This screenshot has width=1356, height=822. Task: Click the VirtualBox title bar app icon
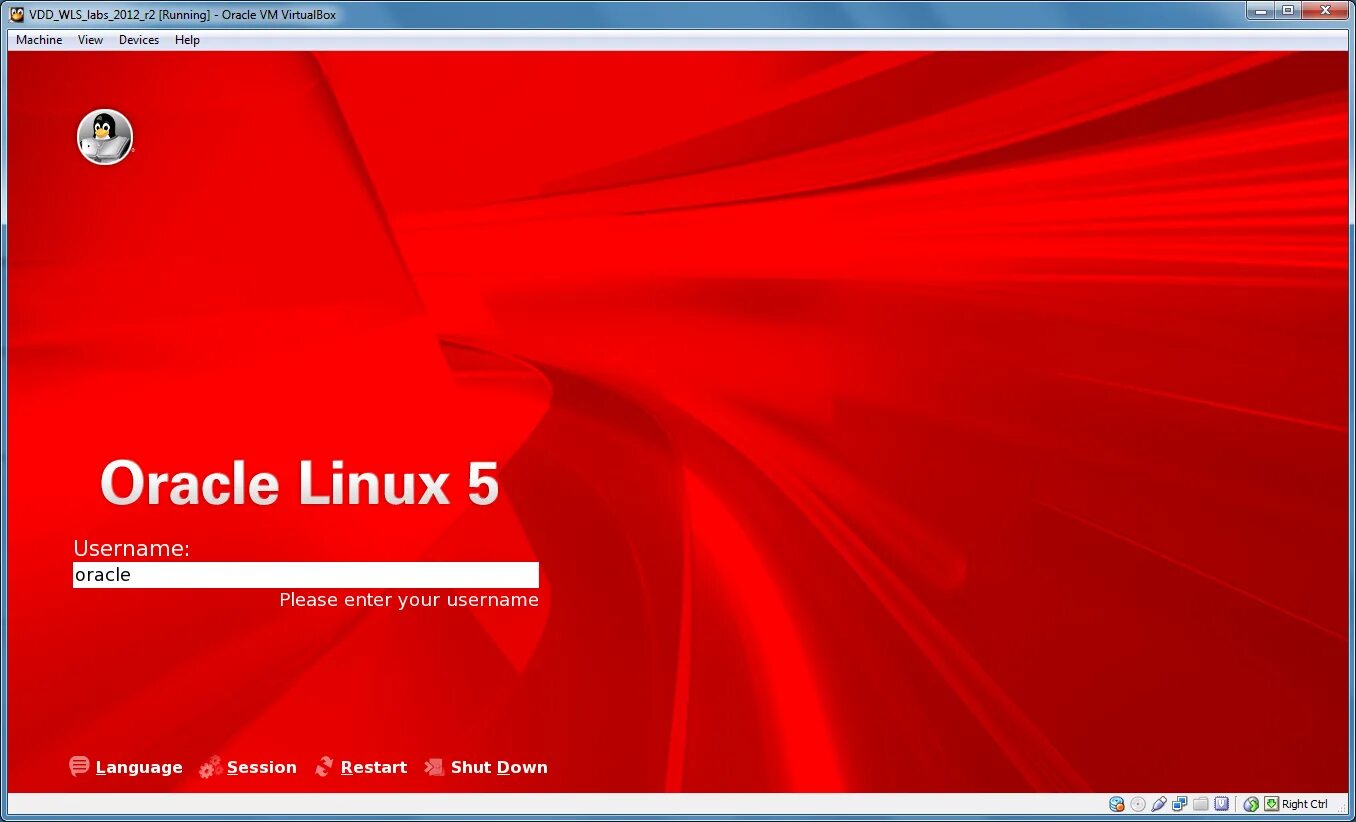pos(17,14)
